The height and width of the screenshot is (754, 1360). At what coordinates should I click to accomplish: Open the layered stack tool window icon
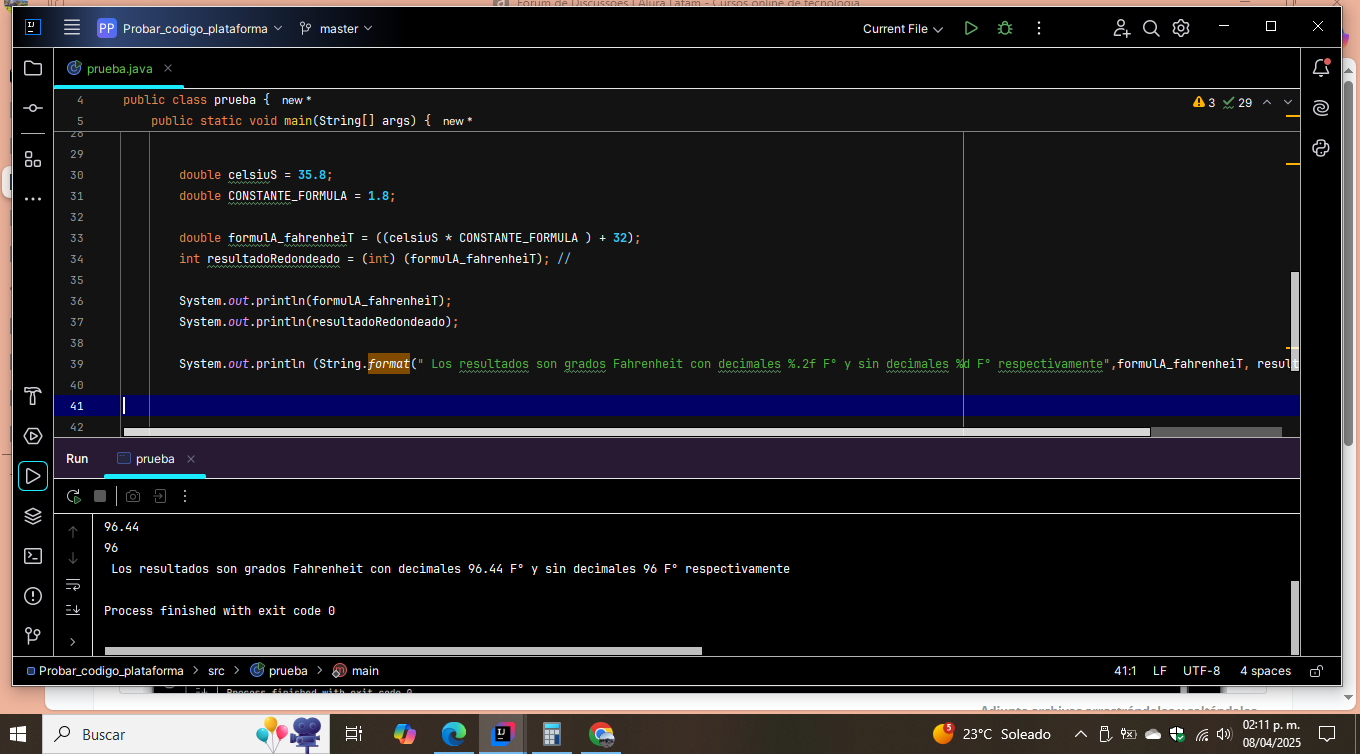tap(33, 516)
